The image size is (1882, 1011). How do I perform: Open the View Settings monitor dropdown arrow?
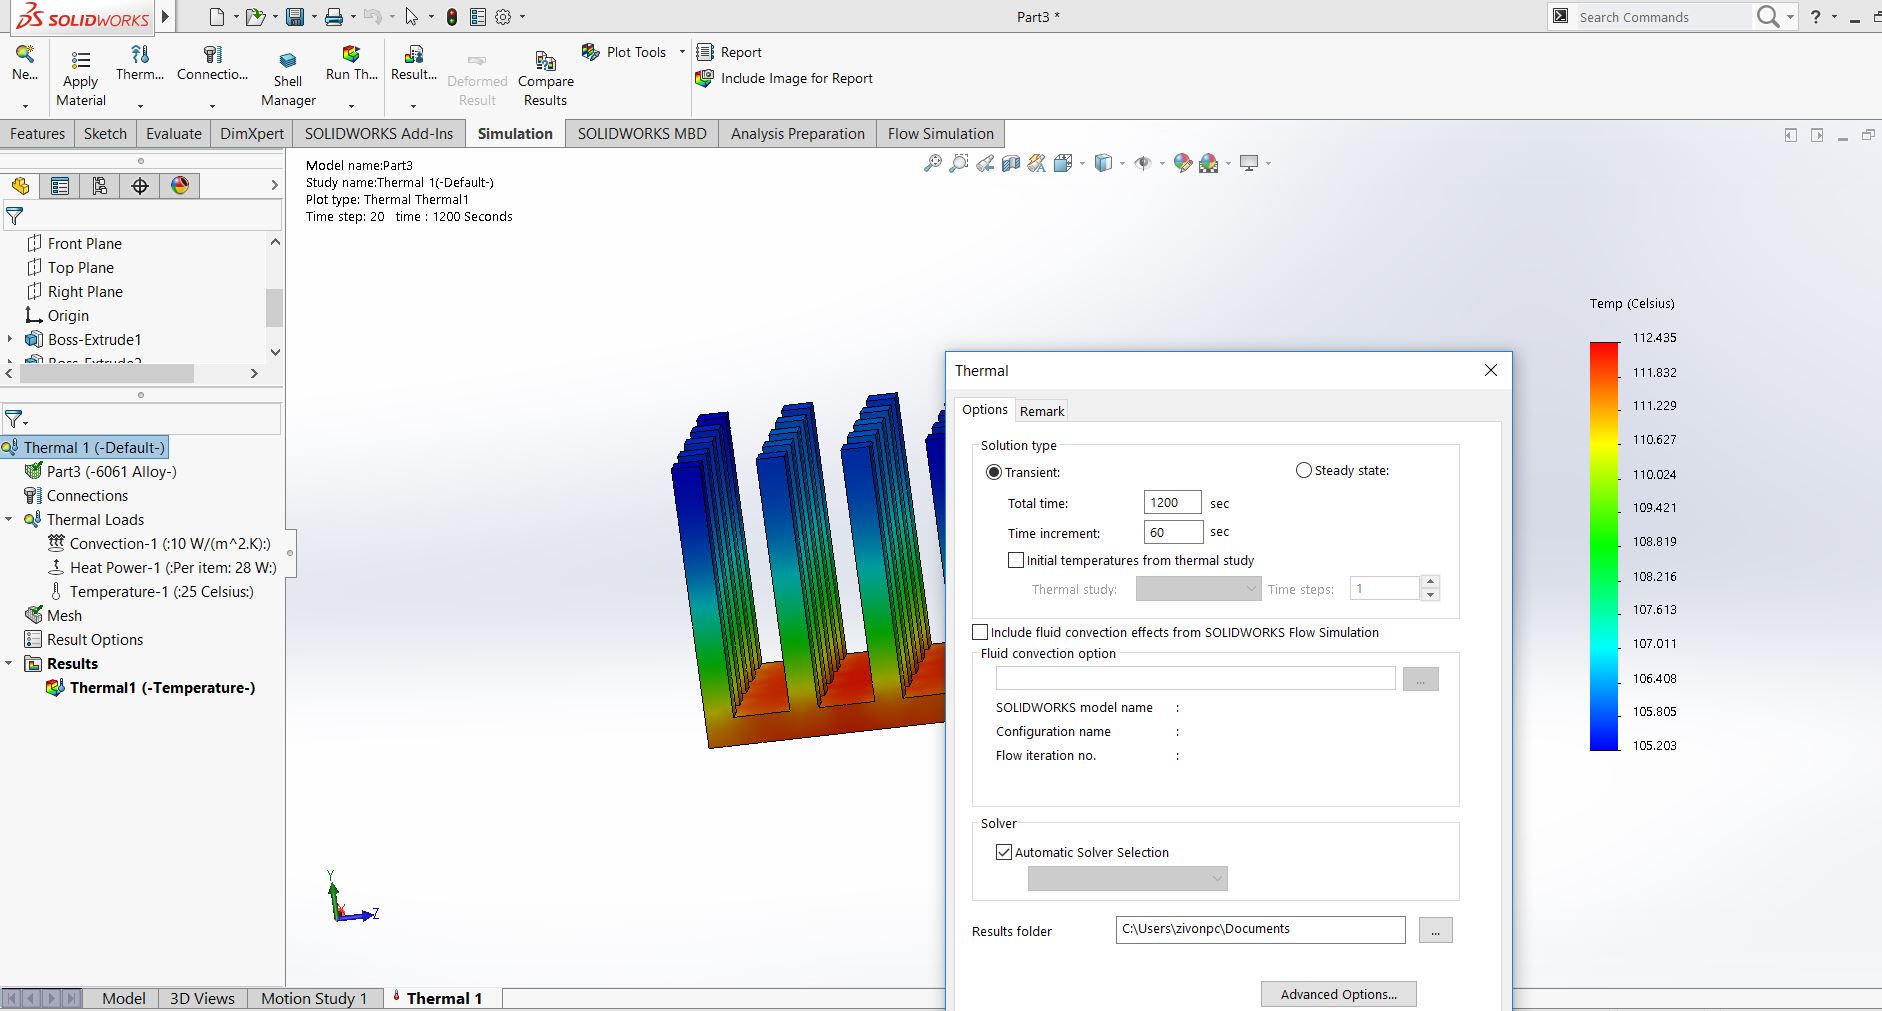(1268, 163)
